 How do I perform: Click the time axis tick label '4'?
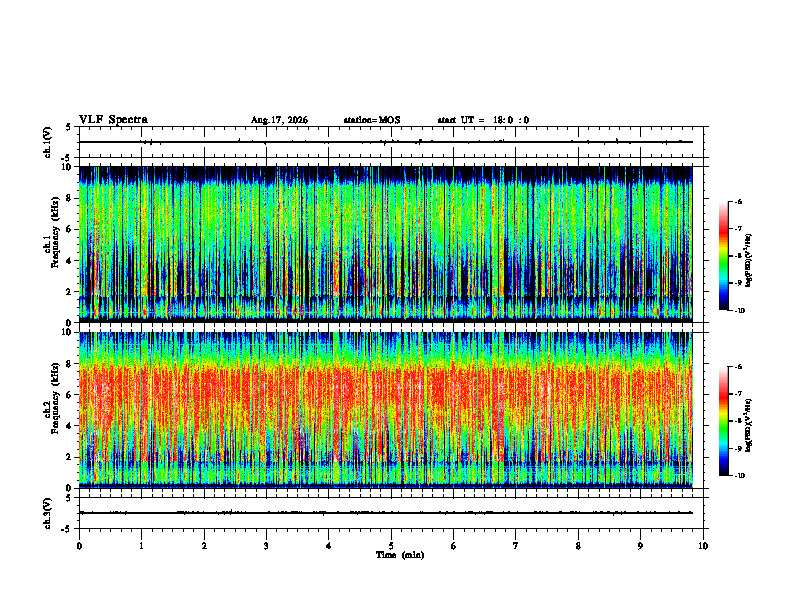[328, 546]
